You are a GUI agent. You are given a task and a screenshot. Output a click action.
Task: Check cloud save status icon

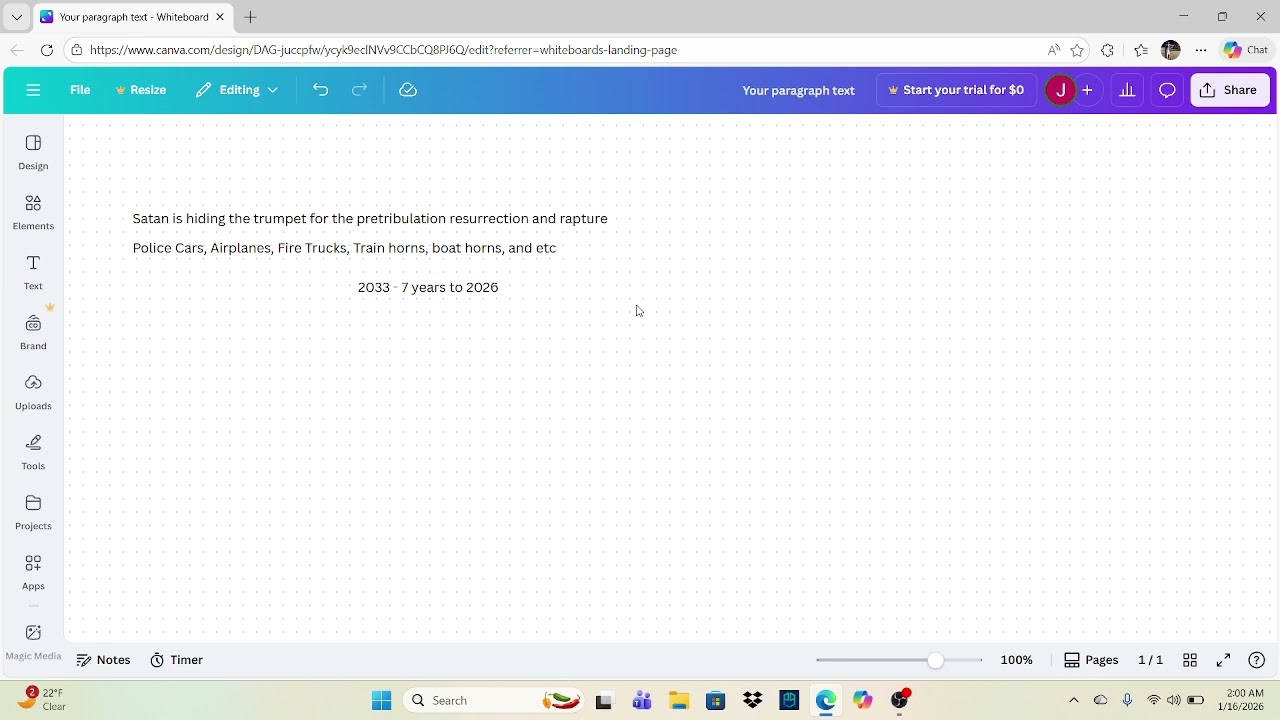[407, 90]
